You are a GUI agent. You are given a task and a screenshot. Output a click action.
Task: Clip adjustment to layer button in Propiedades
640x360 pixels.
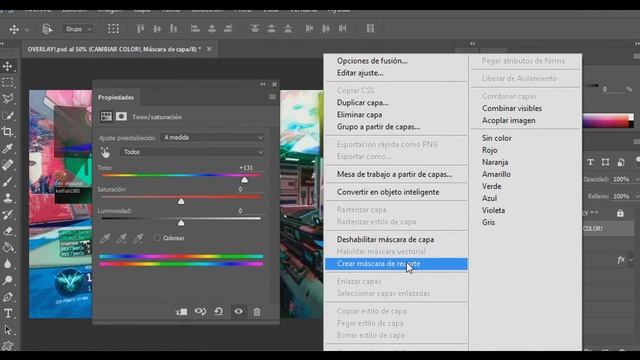(x=182, y=312)
